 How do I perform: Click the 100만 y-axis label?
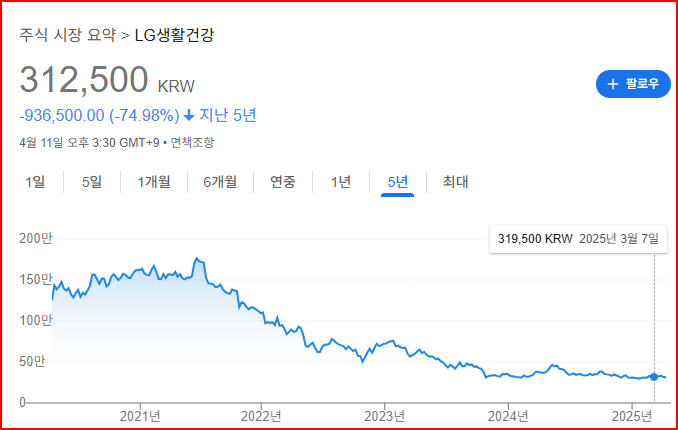coord(35,321)
